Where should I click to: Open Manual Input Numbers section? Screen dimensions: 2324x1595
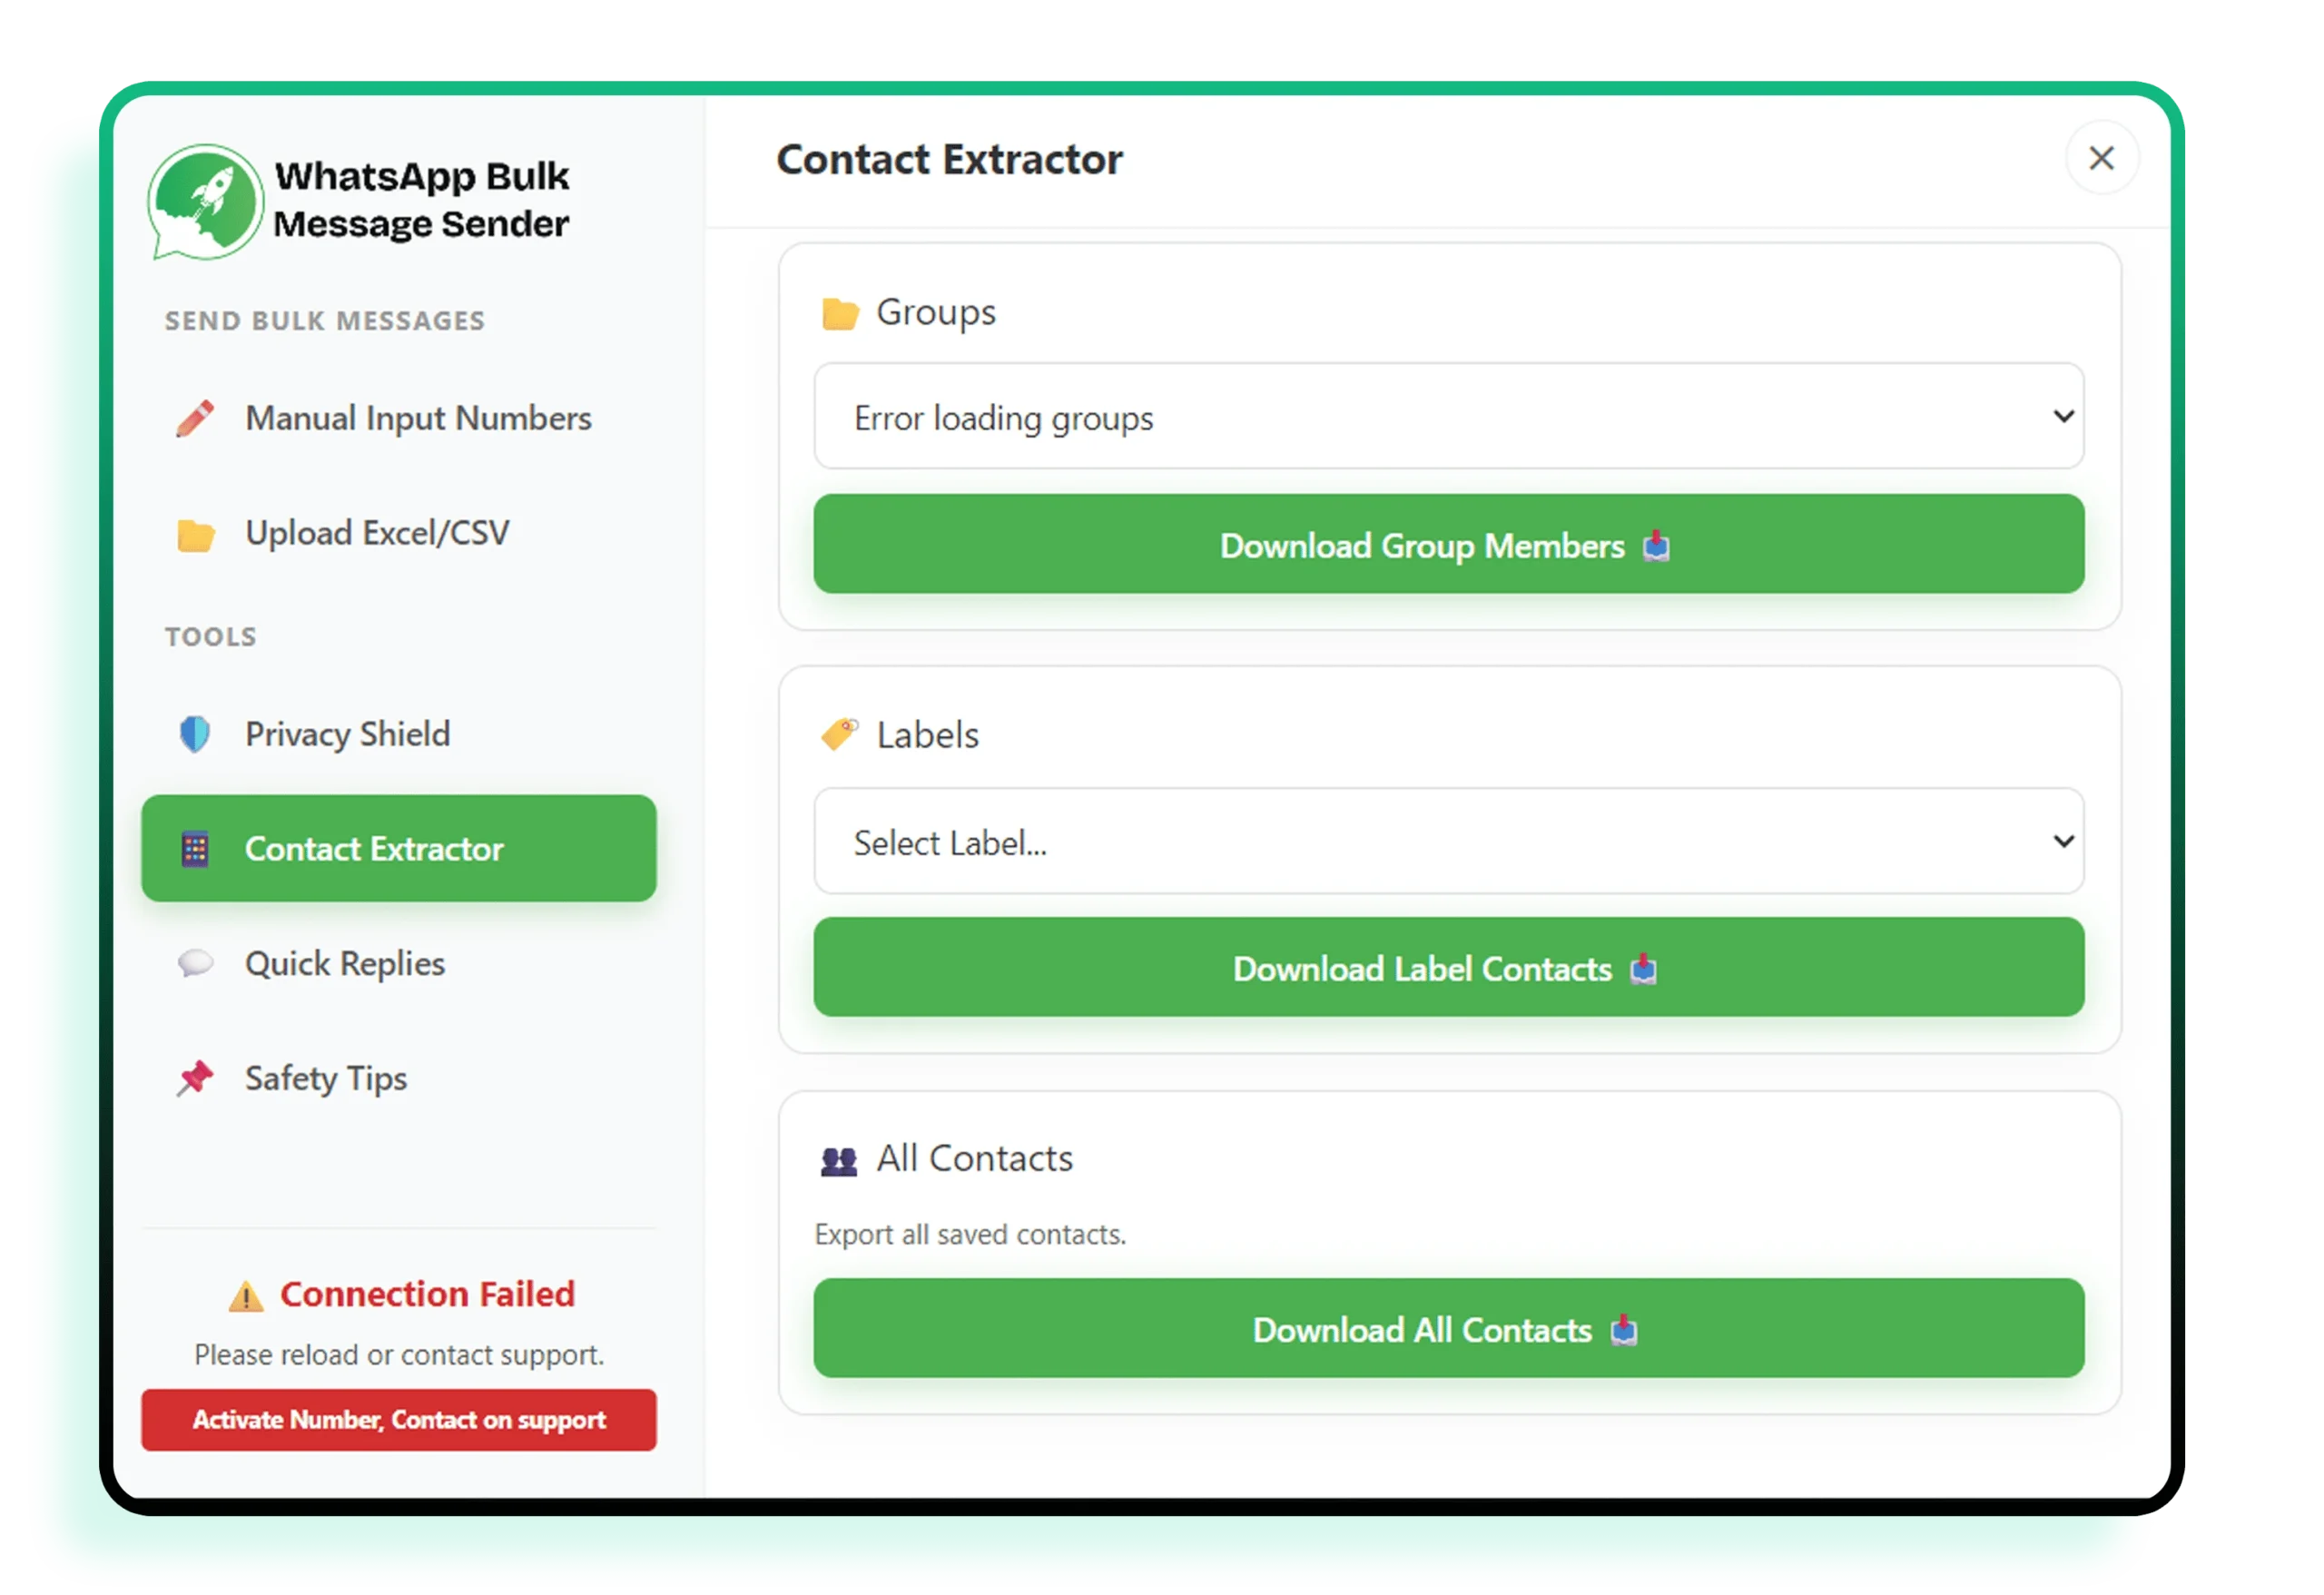point(399,419)
